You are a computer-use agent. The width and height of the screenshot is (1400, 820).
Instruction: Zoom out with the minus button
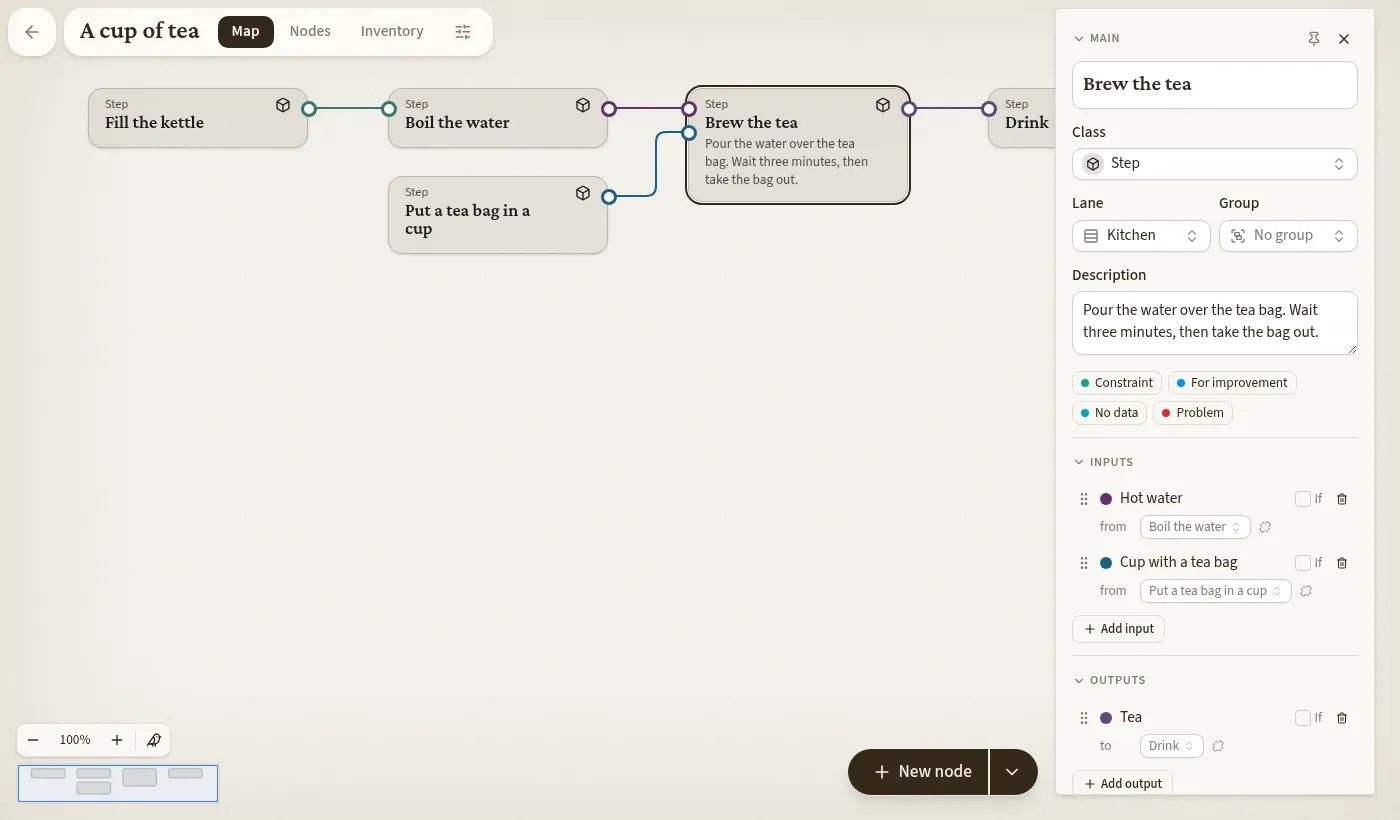[33, 740]
